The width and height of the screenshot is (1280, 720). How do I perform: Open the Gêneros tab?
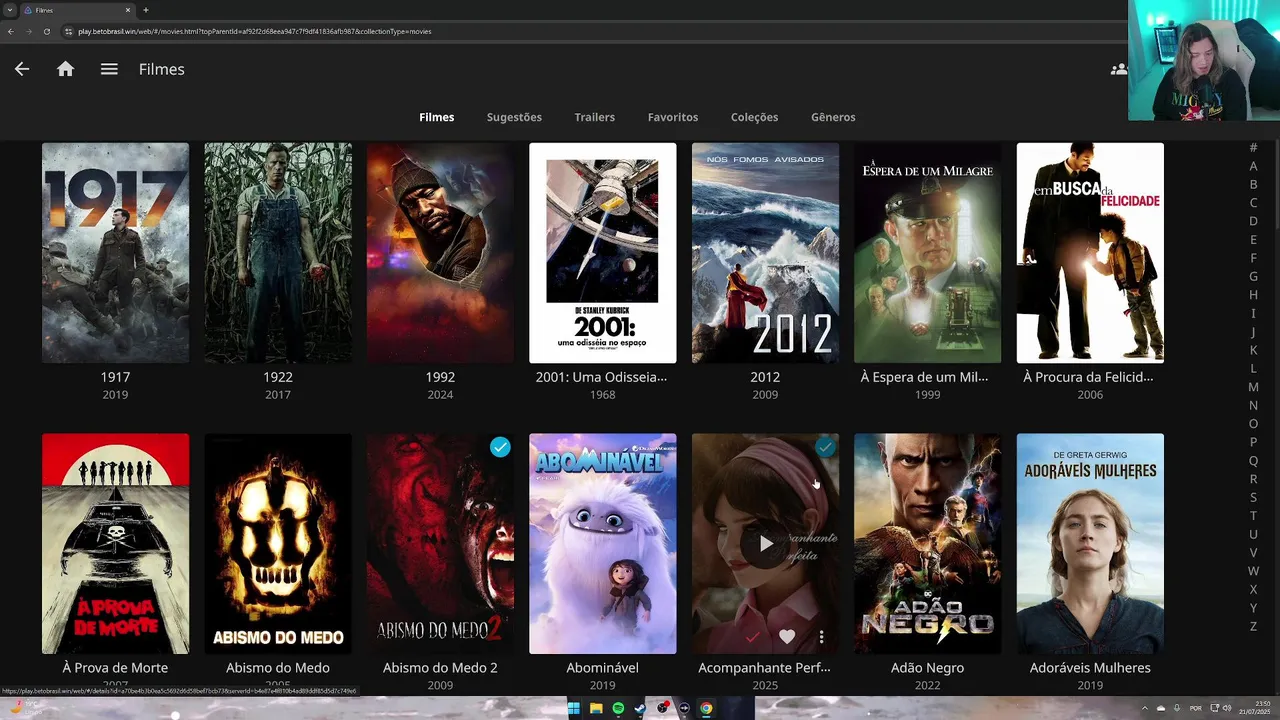(833, 117)
